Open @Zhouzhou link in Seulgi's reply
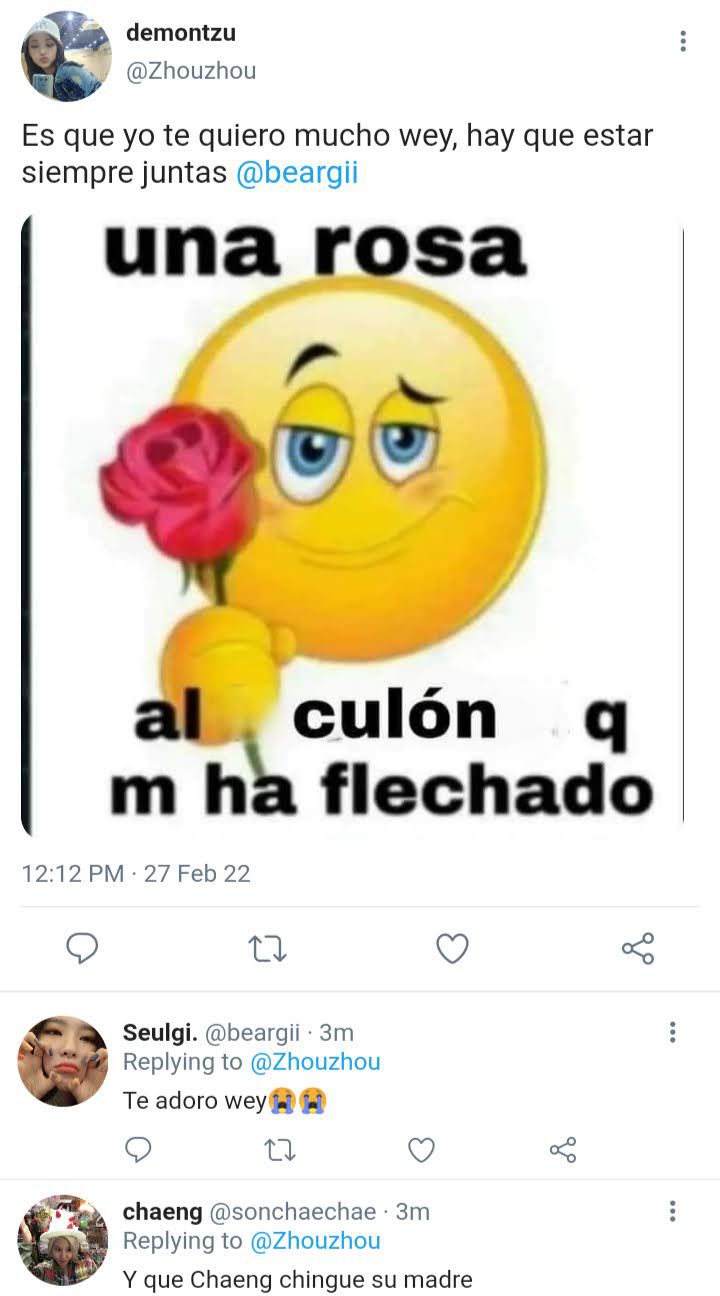The image size is (720, 1296). pyautogui.click(x=315, y=1061)
